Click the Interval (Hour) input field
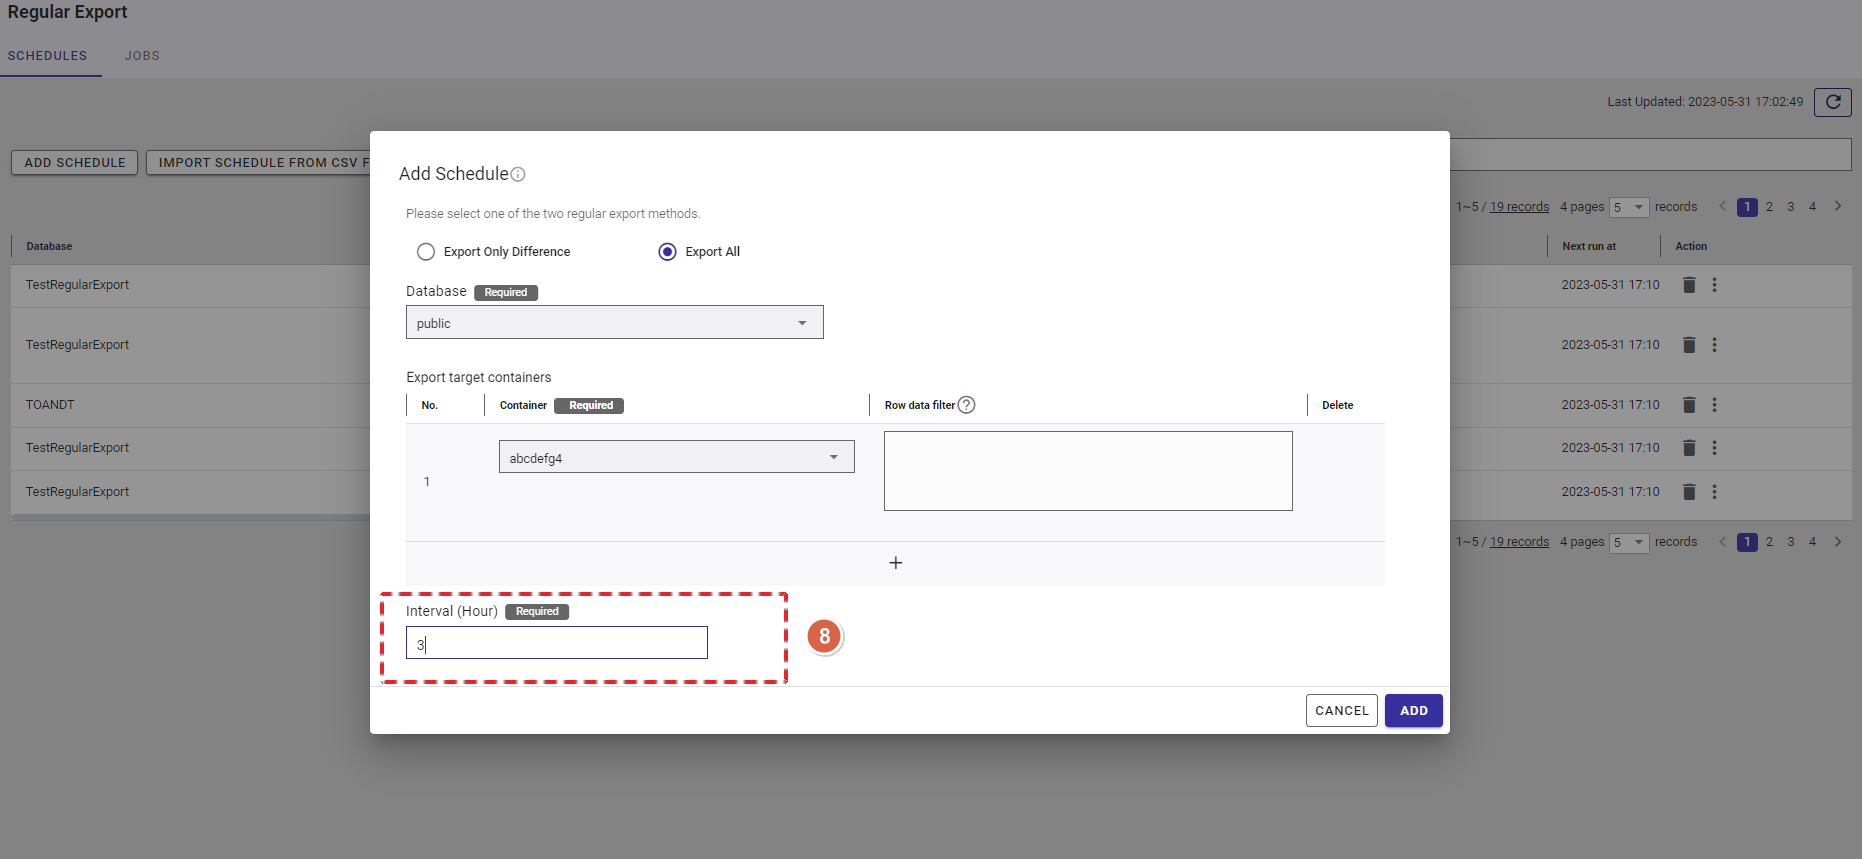Viewport: 1862px width, 859px height. tap(556, 643)
